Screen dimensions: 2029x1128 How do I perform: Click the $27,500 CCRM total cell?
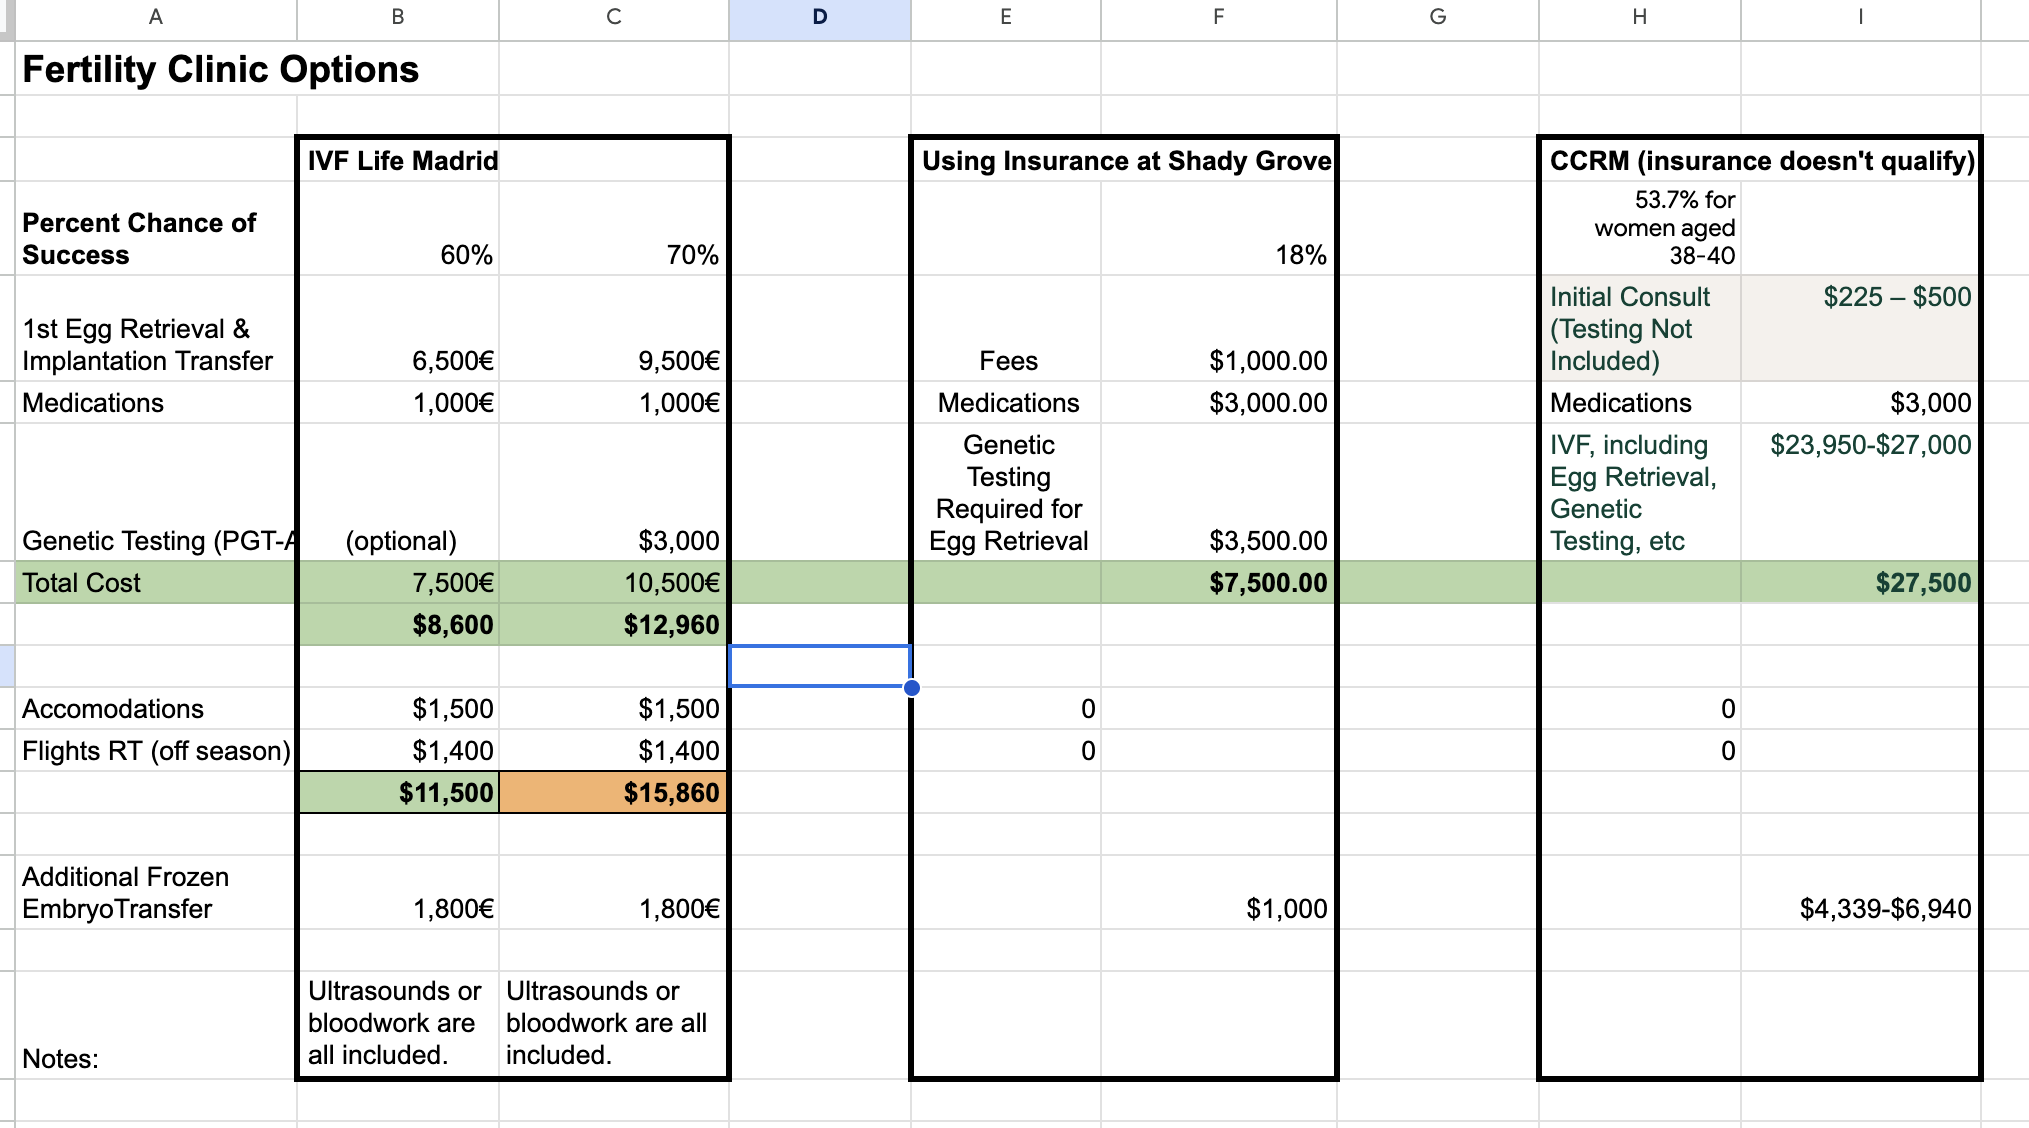1859,583
